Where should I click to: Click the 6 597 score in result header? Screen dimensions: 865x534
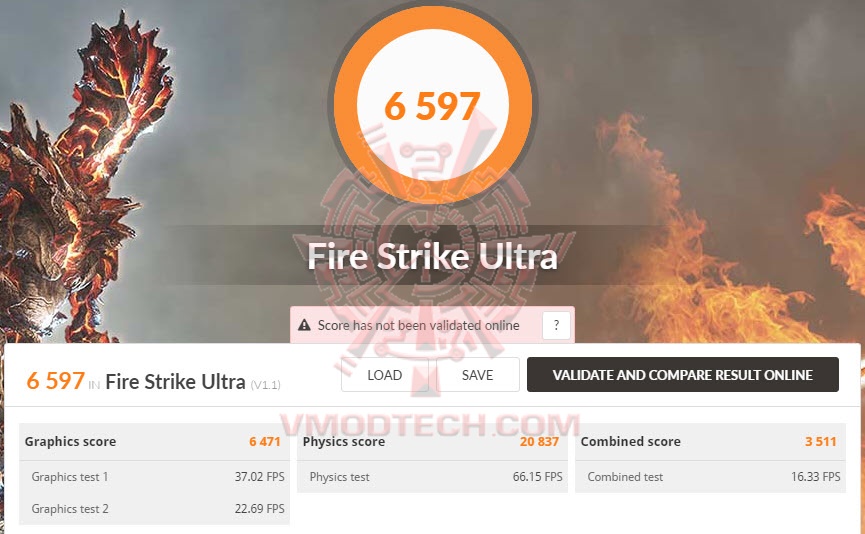point(55,381)
